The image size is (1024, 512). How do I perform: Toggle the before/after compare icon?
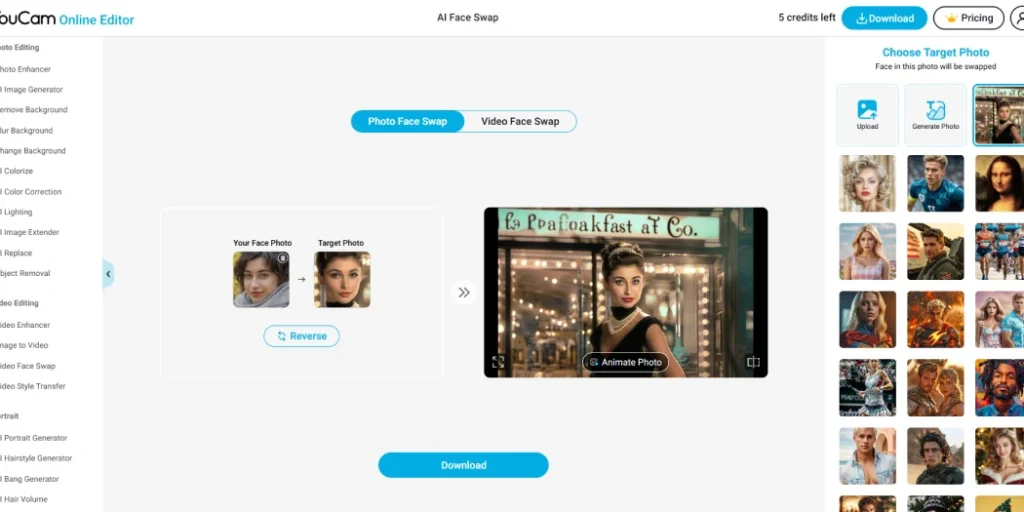point(753,362)
